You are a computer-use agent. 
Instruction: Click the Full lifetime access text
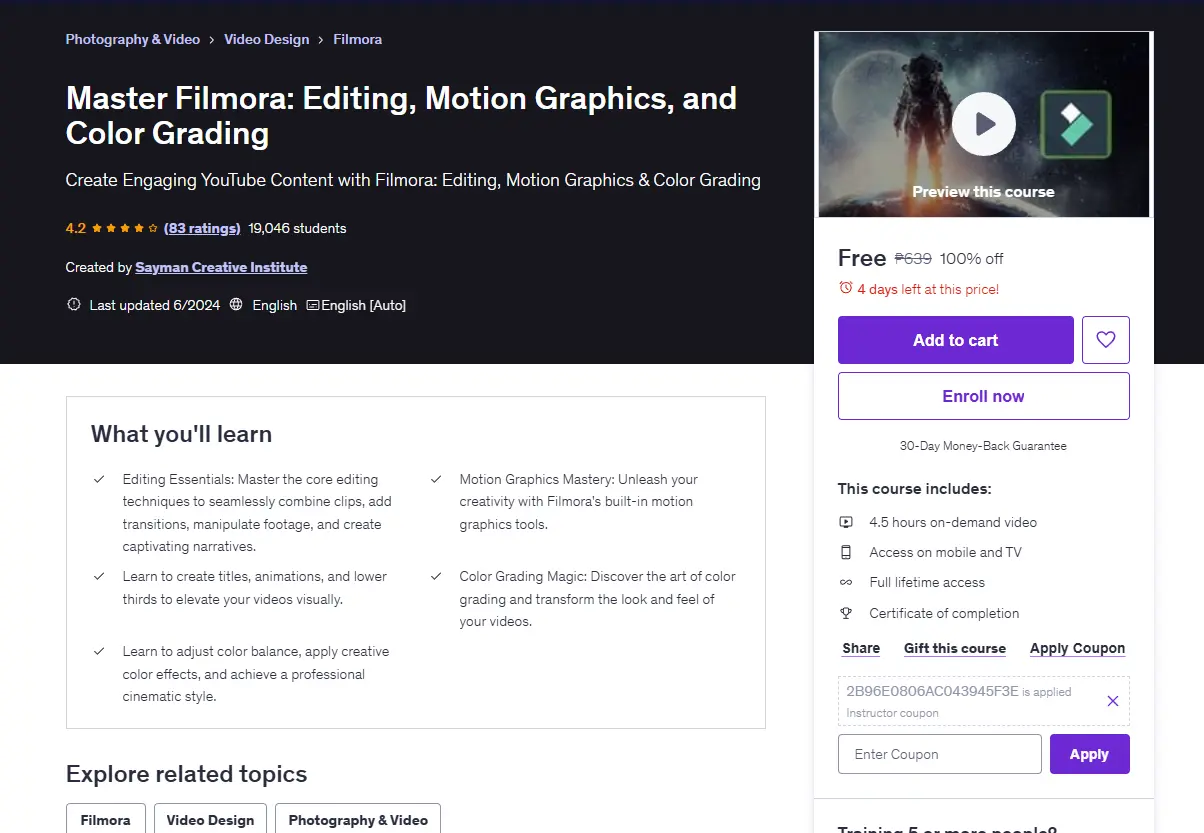click(x=927, y=582)
